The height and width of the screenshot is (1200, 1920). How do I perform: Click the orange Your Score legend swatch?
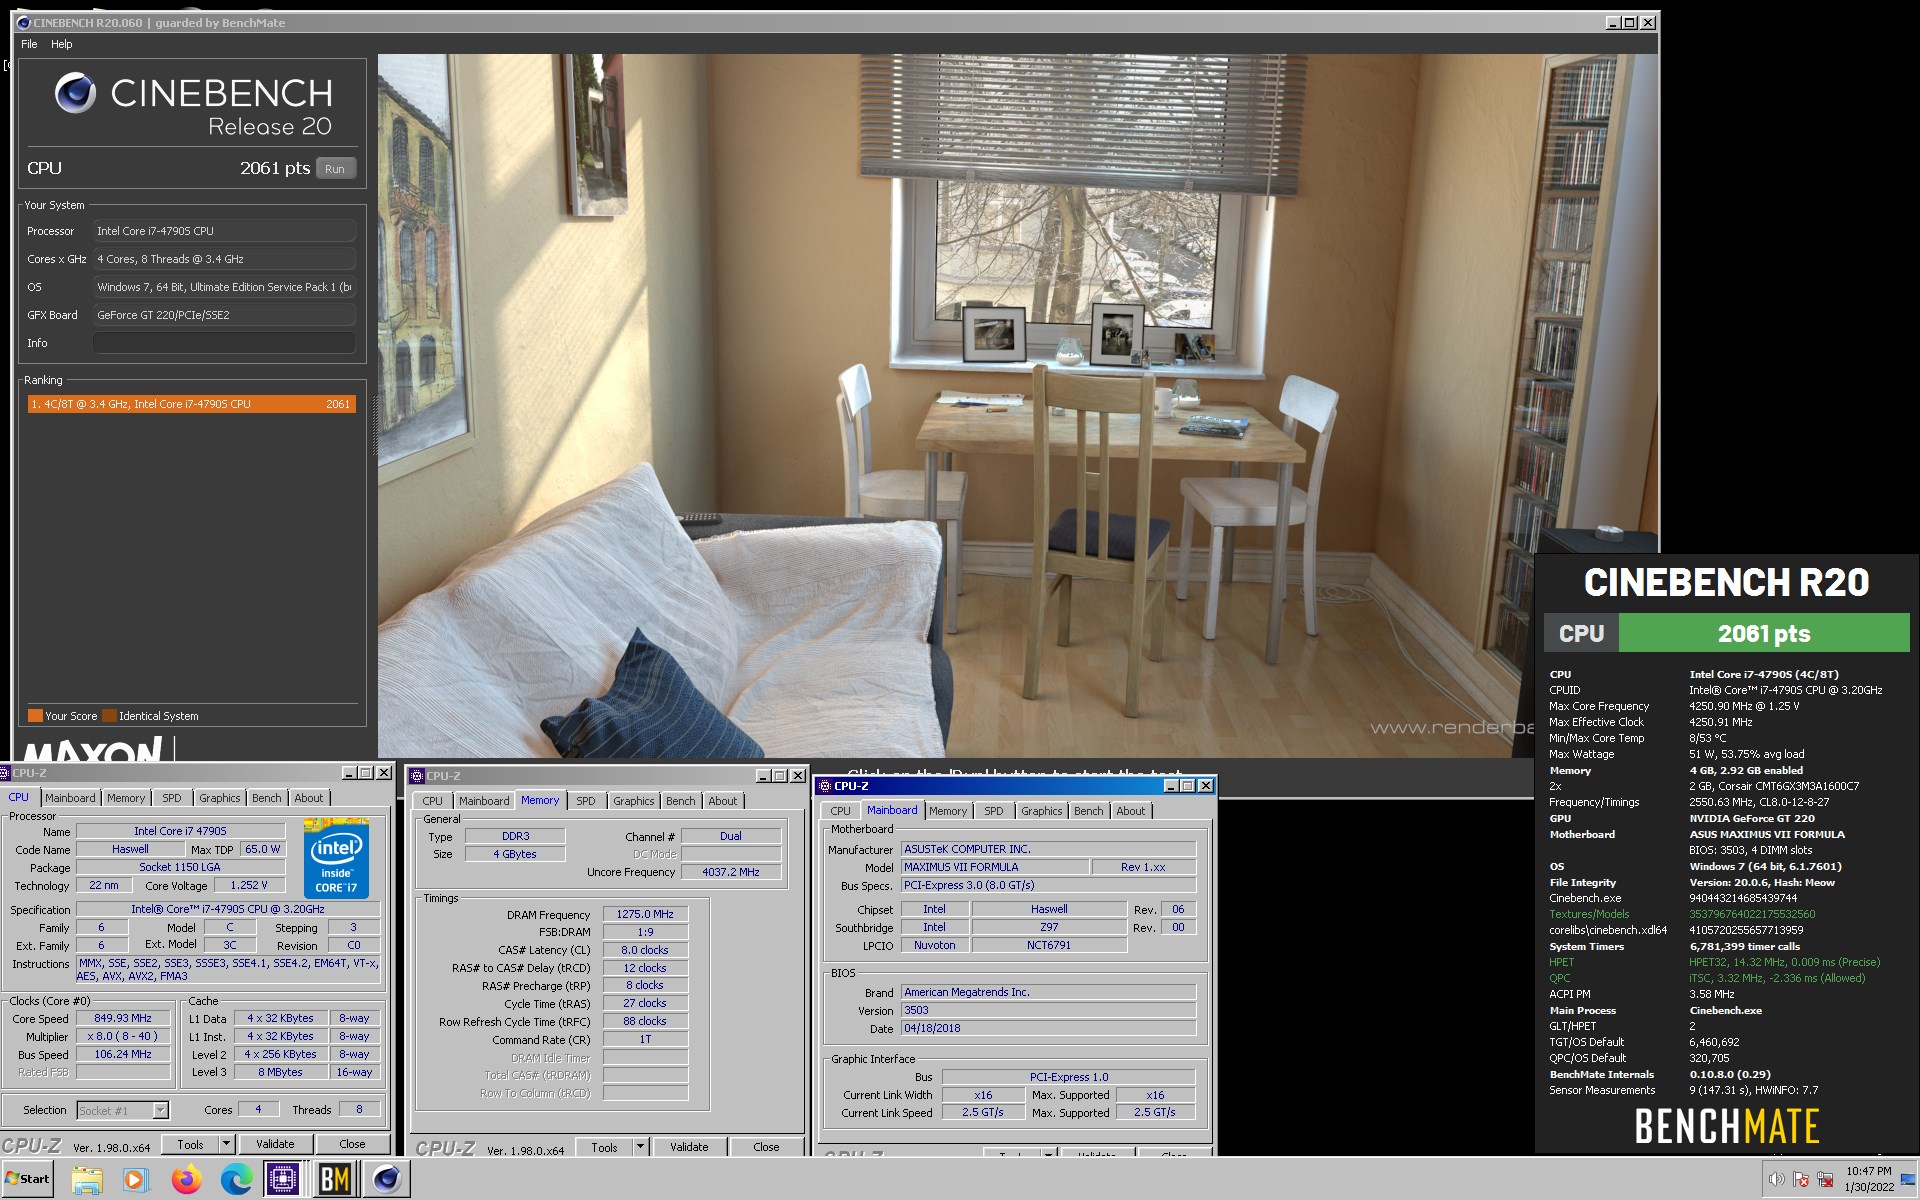35,716
